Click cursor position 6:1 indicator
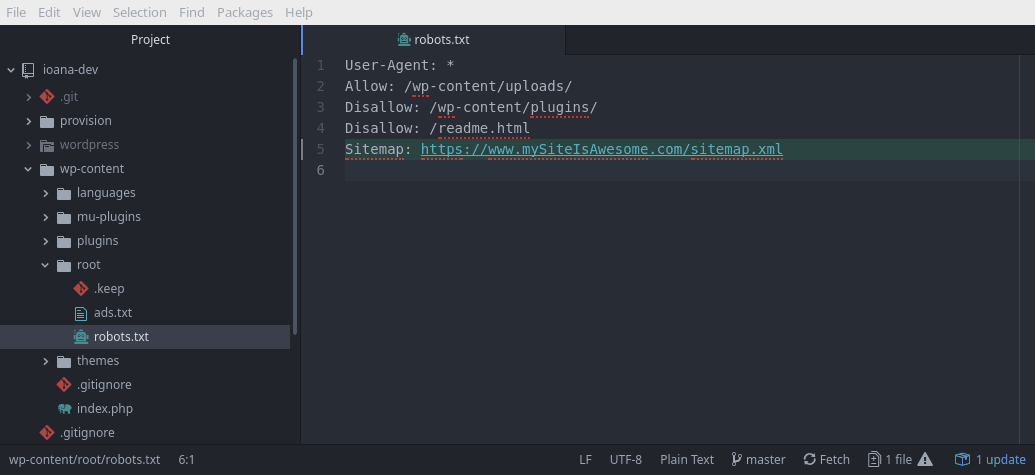Image resolution: width=1035 pixels, height=475 pixels. click(x=187, y=459)
